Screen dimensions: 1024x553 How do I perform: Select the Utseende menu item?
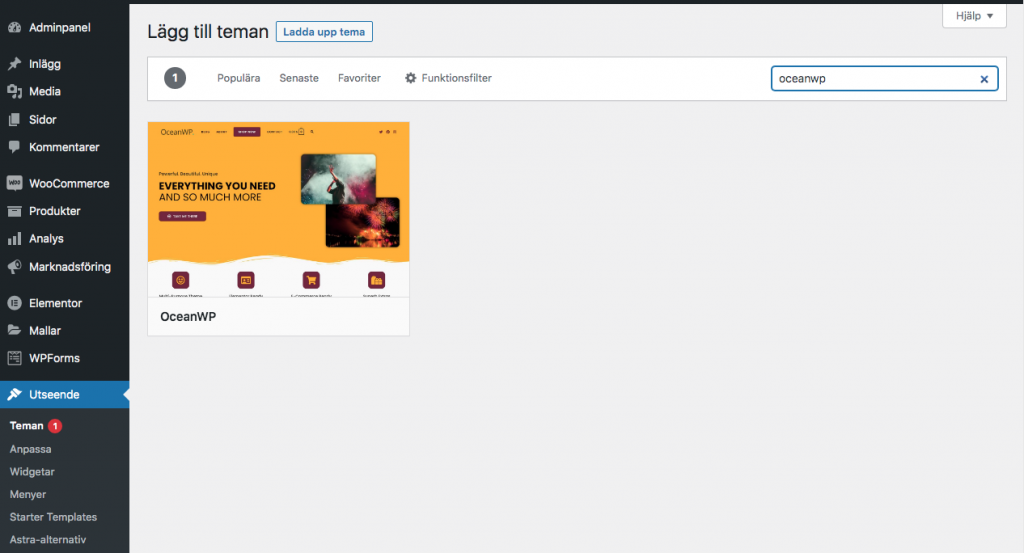click(x=65, y=394)
